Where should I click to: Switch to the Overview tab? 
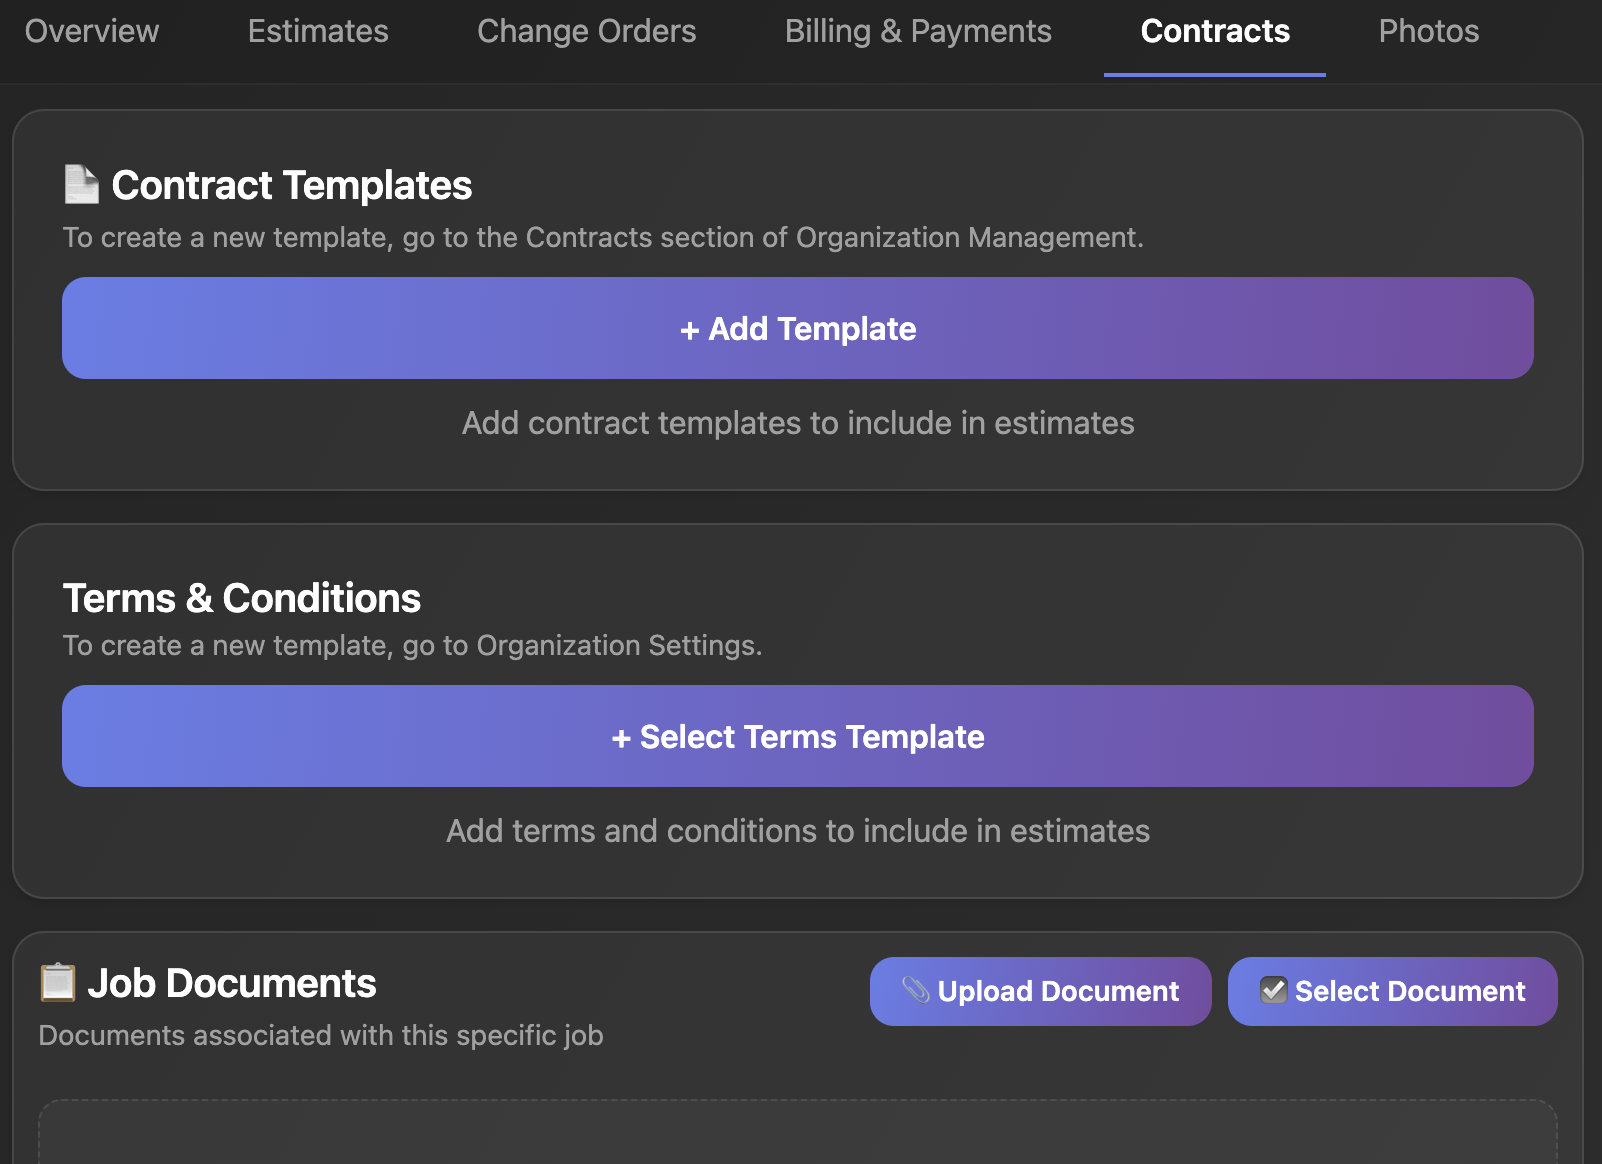[90, 31]
